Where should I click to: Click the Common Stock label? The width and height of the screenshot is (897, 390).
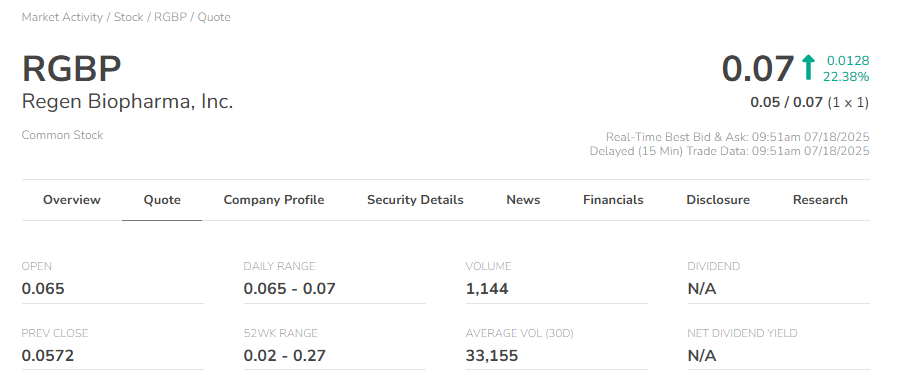pyautogui.click(x=62, y=136)
